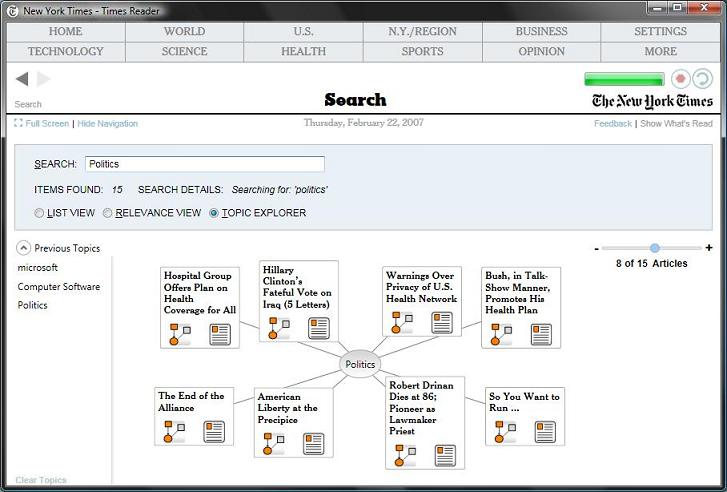Click Clear Topics link

pyautogui.click(x=41, y=480)
